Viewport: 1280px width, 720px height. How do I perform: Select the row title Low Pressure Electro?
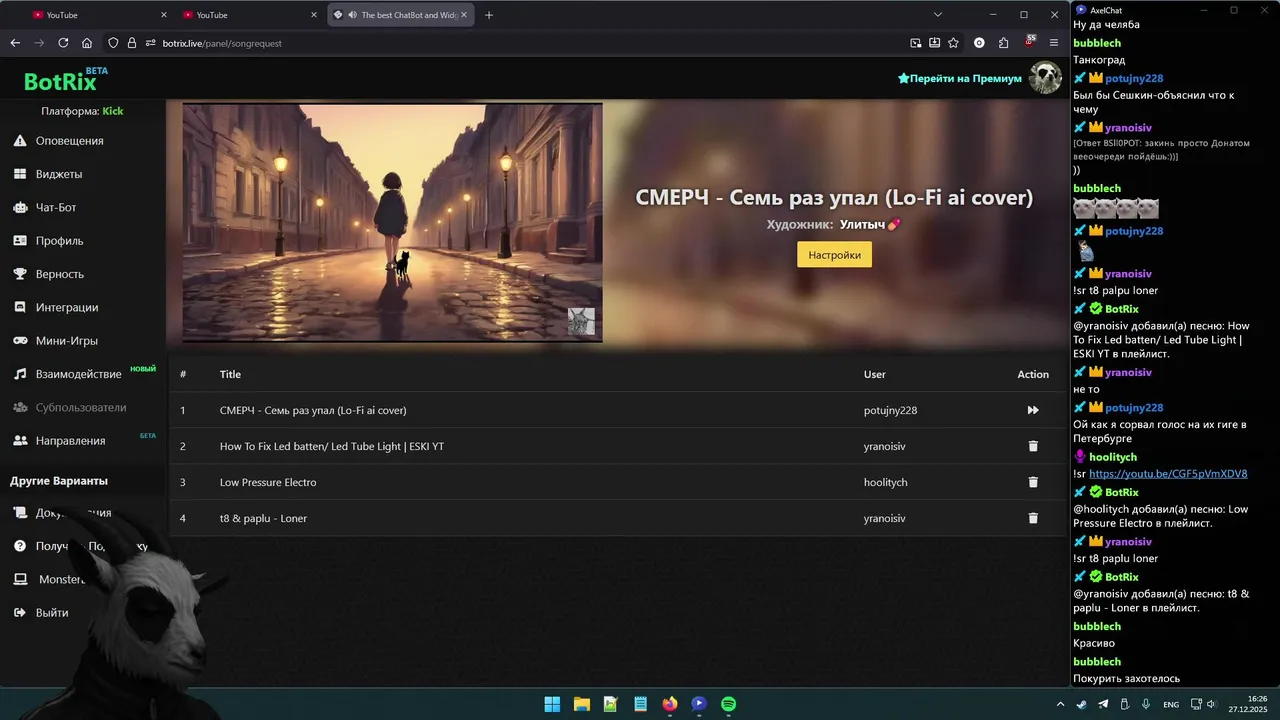pos(268,482)
